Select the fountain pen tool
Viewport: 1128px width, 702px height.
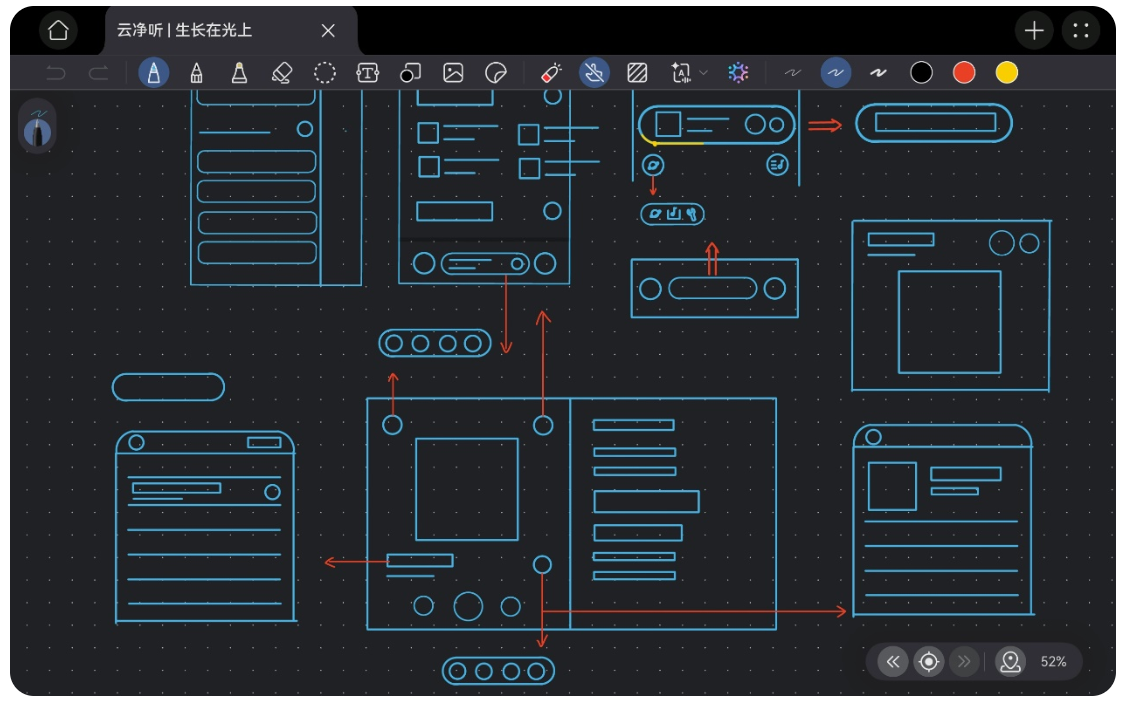153,73
